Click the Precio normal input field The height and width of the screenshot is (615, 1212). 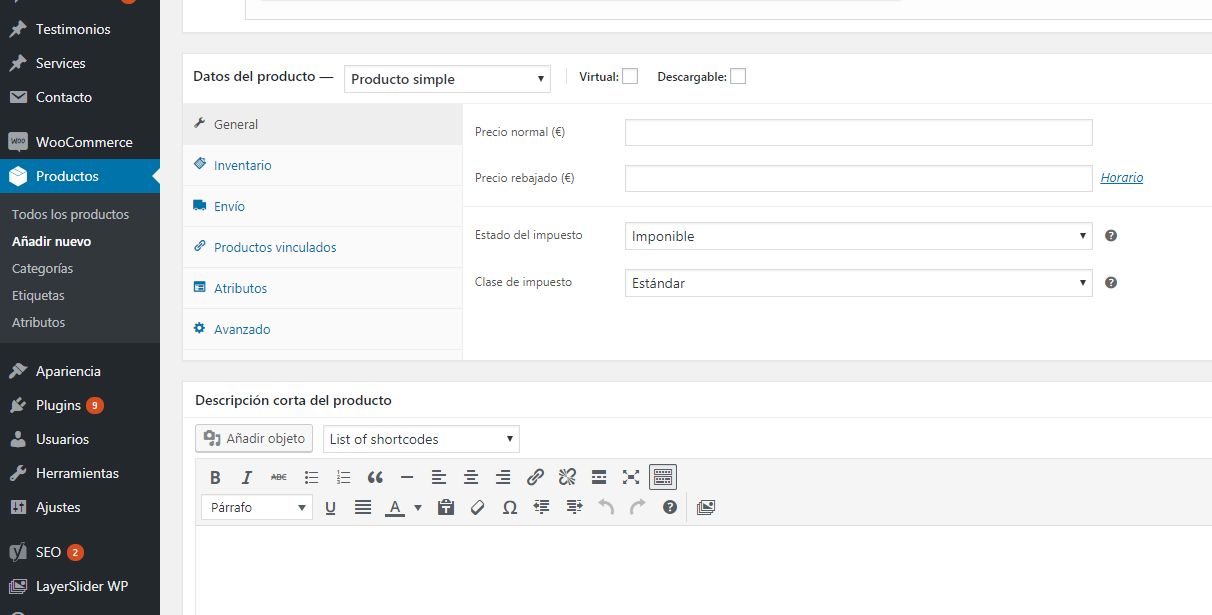tap(859, 132)
